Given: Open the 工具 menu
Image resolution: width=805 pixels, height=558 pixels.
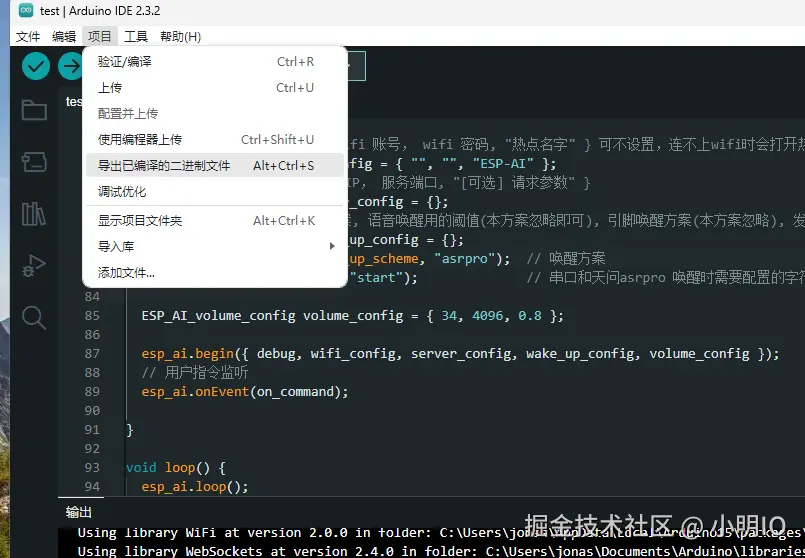Looking at the screenshot, I should click(x=136, y=36).
